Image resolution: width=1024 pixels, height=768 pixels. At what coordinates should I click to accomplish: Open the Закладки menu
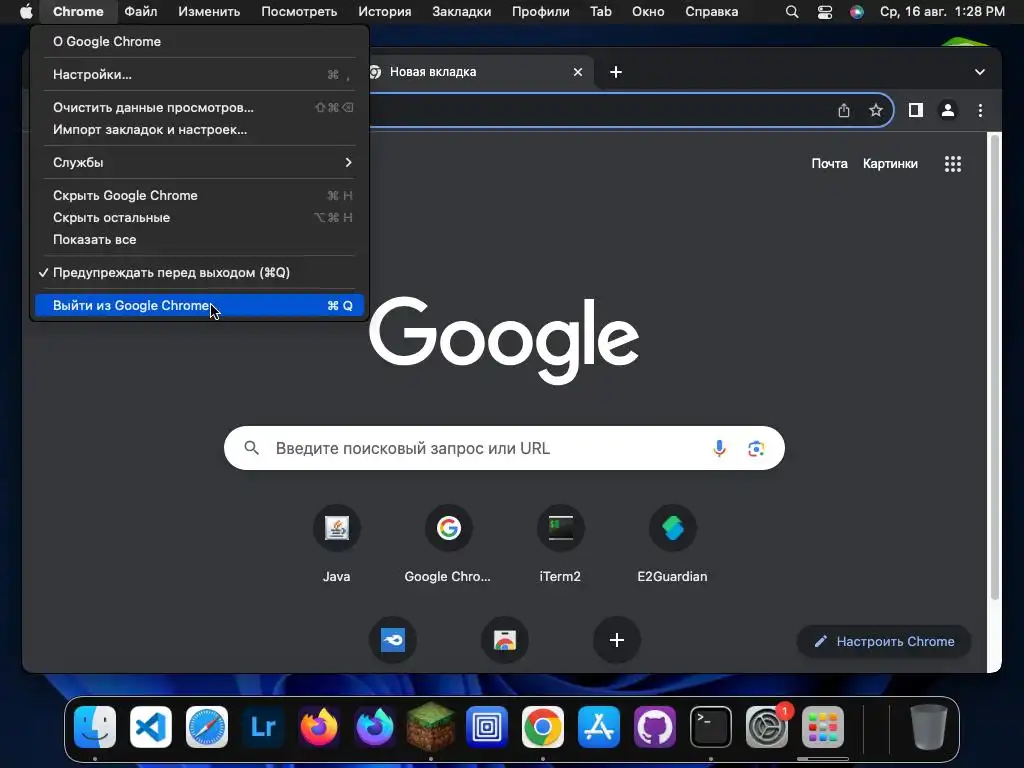(x=462, y=12)
